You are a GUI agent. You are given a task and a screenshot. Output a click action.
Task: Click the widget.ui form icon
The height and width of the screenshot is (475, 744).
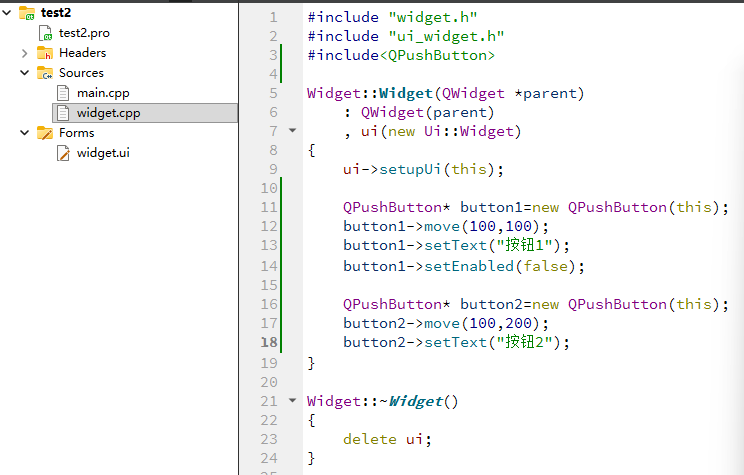point(63,153)
